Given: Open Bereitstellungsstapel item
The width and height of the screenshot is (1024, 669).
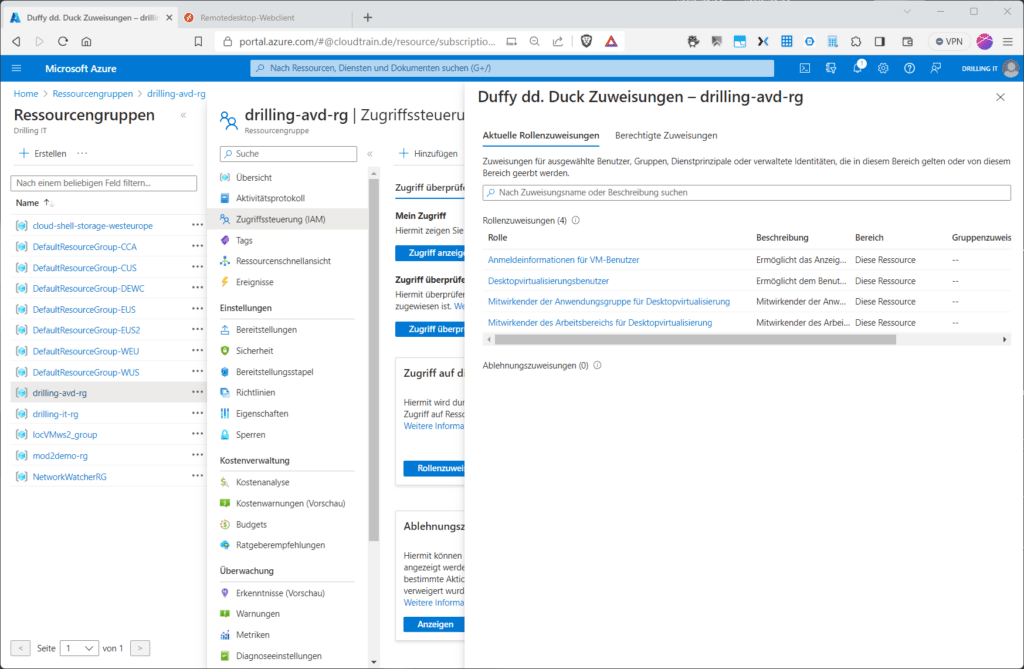Looking at the screenshot, I should click(x=275, y=371).
